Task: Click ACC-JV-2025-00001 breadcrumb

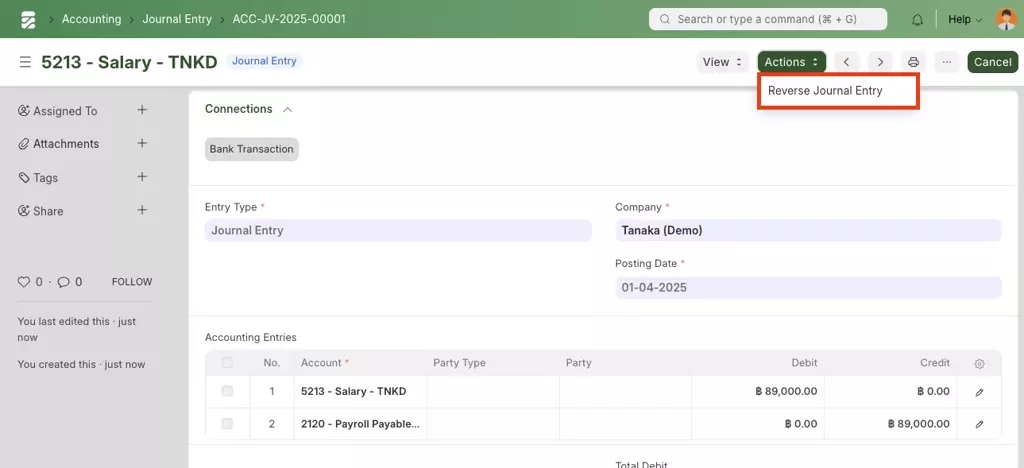Action: click(289, 19)
